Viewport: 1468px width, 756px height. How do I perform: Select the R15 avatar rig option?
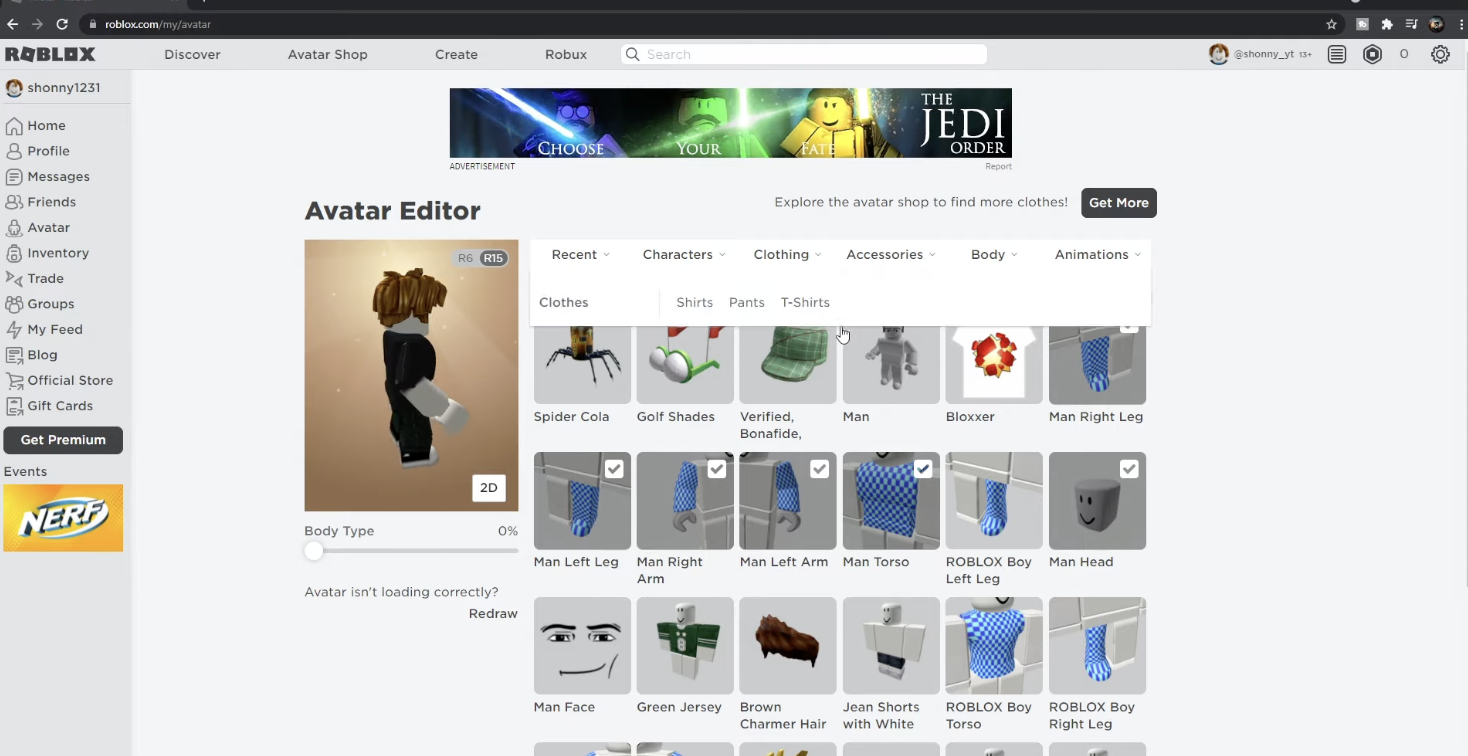pyautogui.click(x=493, y=258)
